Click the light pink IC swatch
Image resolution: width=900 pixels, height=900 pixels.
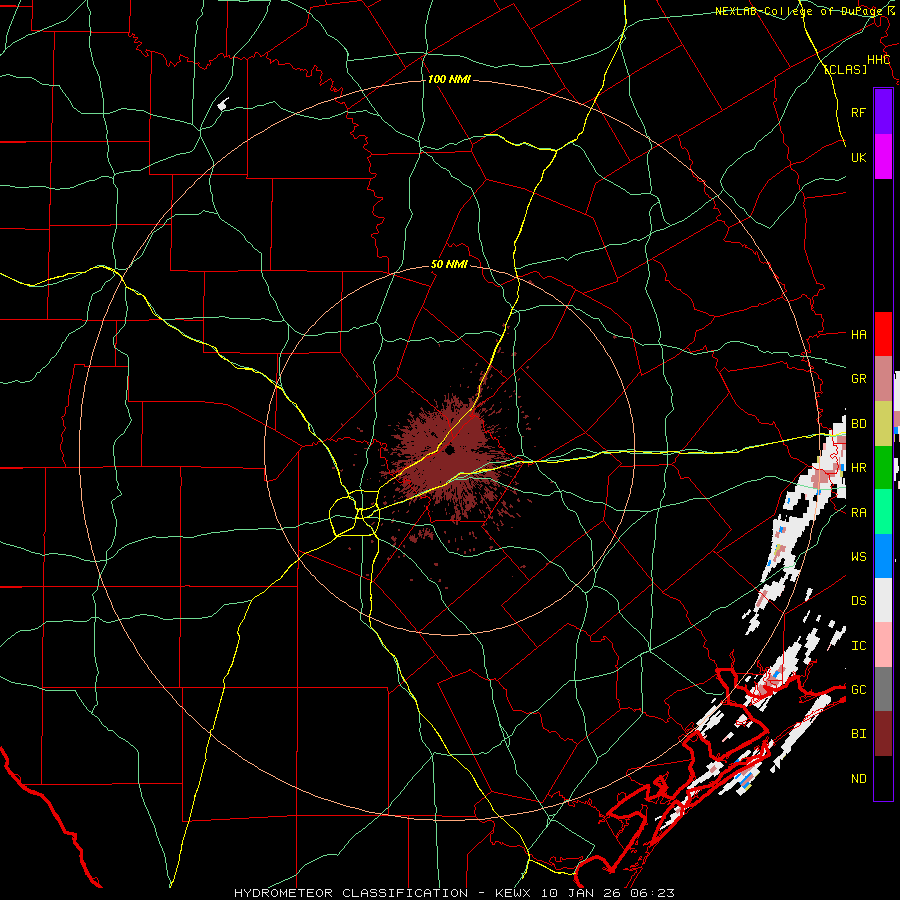point(883,645)
